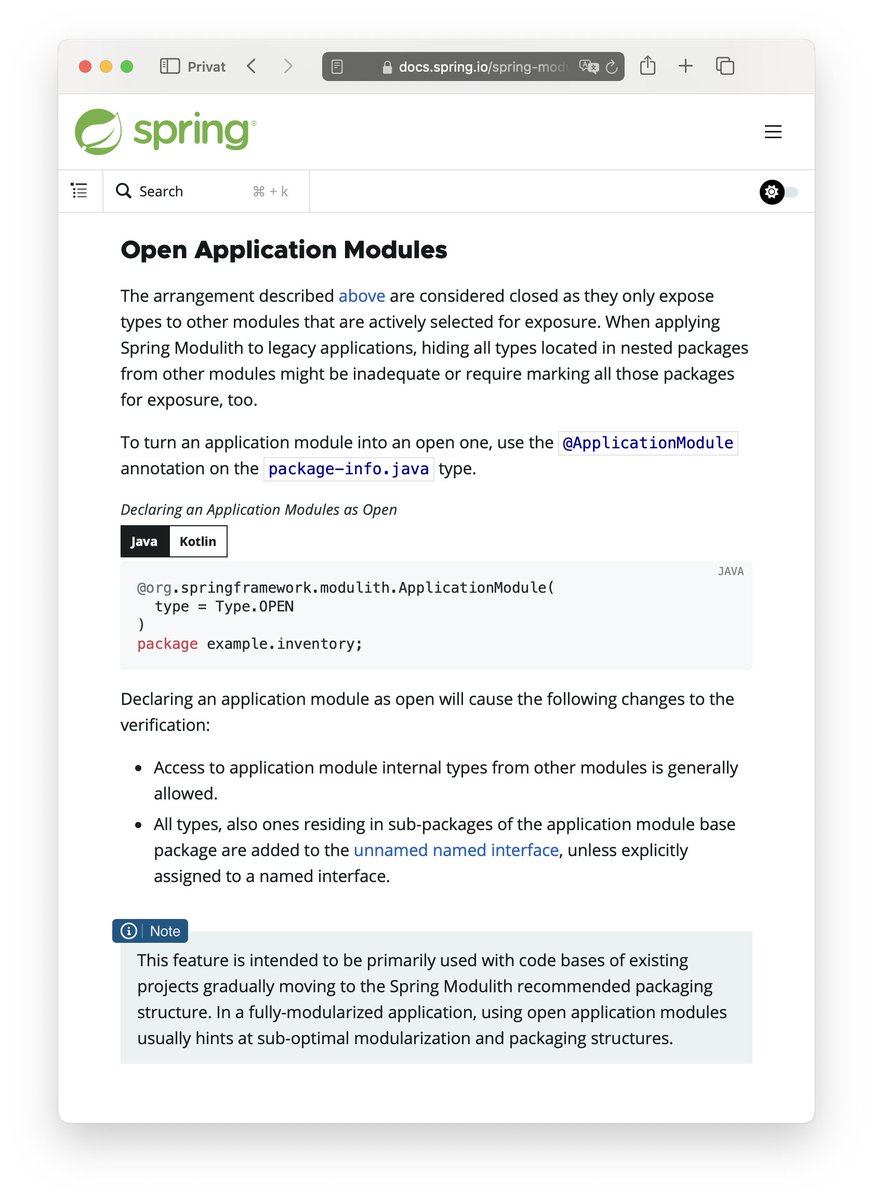Click the package-info.java inline code
This screenshot has width=873, height=1200.
(x=349, y=469)
